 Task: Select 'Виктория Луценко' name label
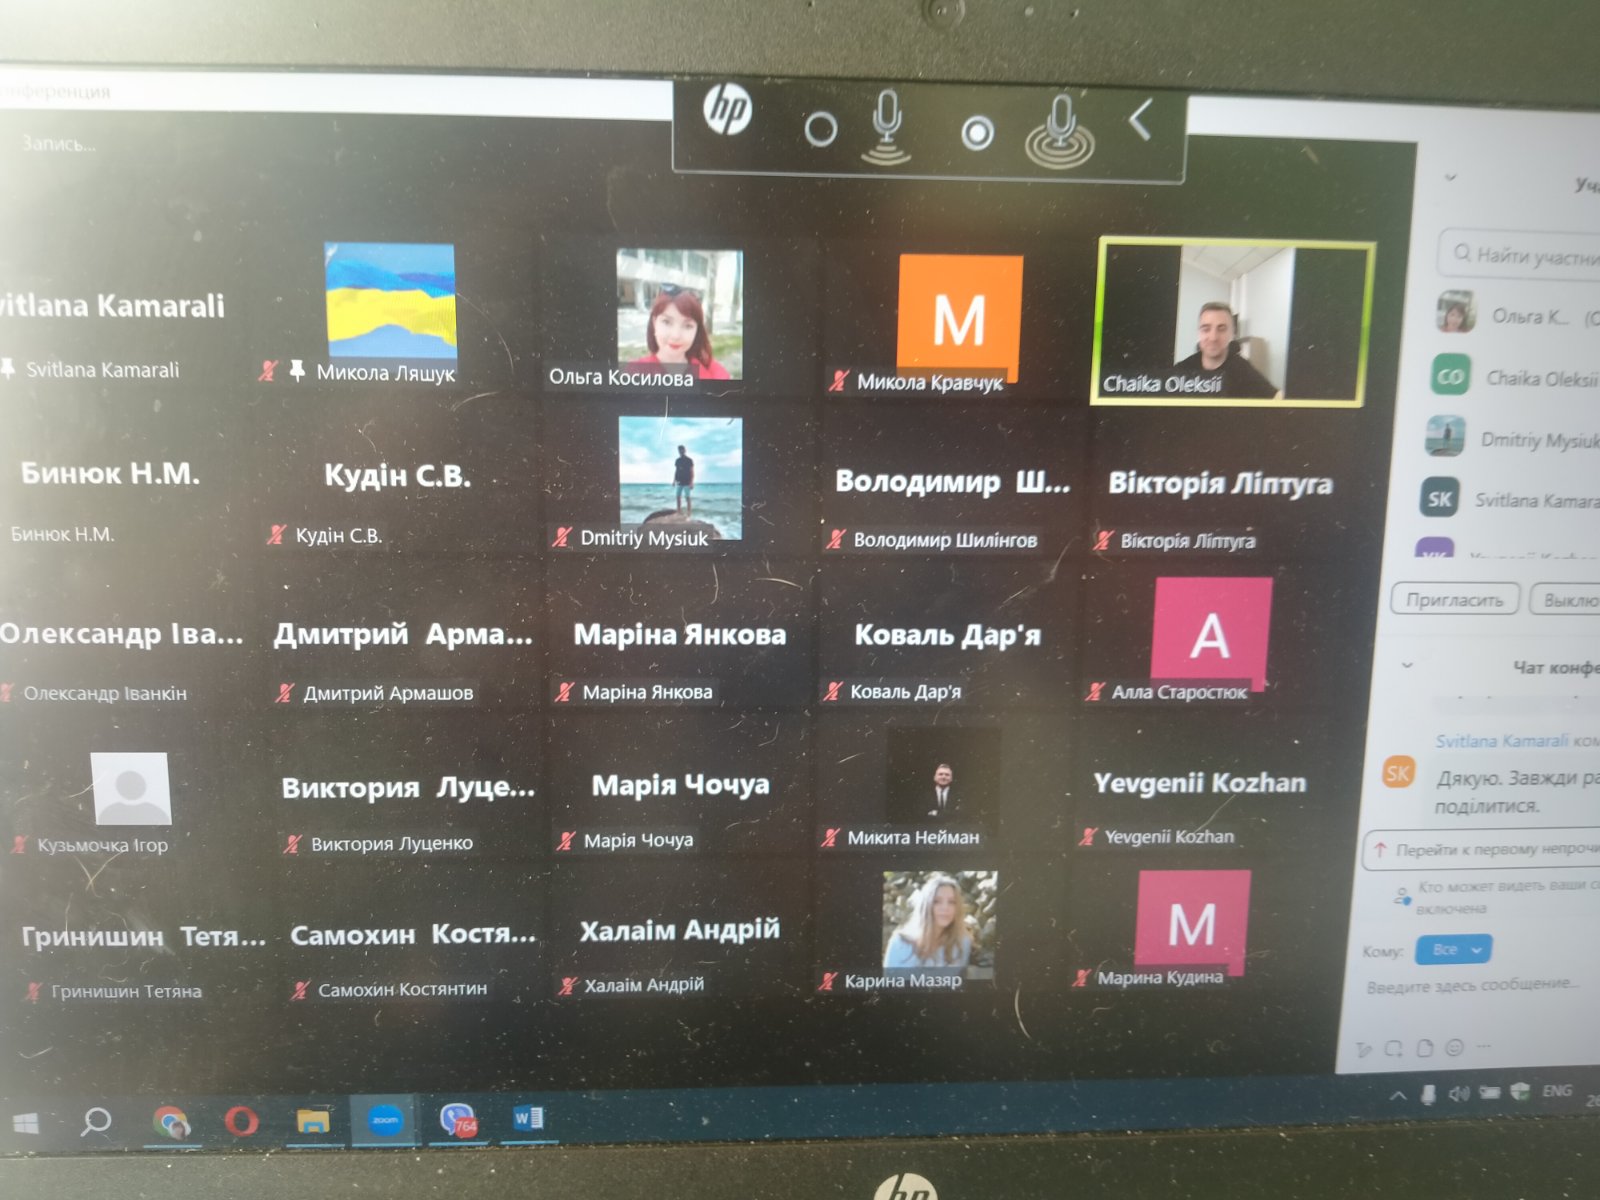(x=391, y=843)
